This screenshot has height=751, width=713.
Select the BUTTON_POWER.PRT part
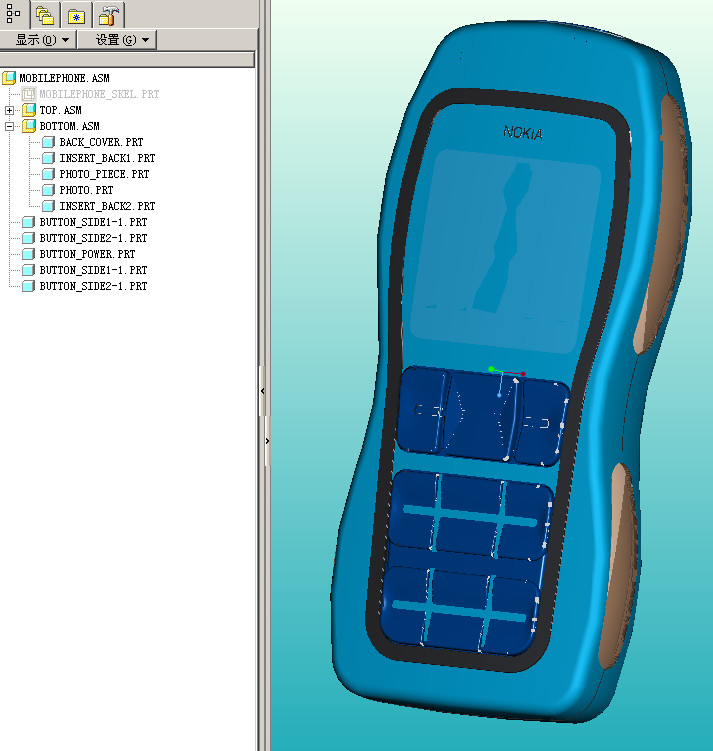point(87,254)
